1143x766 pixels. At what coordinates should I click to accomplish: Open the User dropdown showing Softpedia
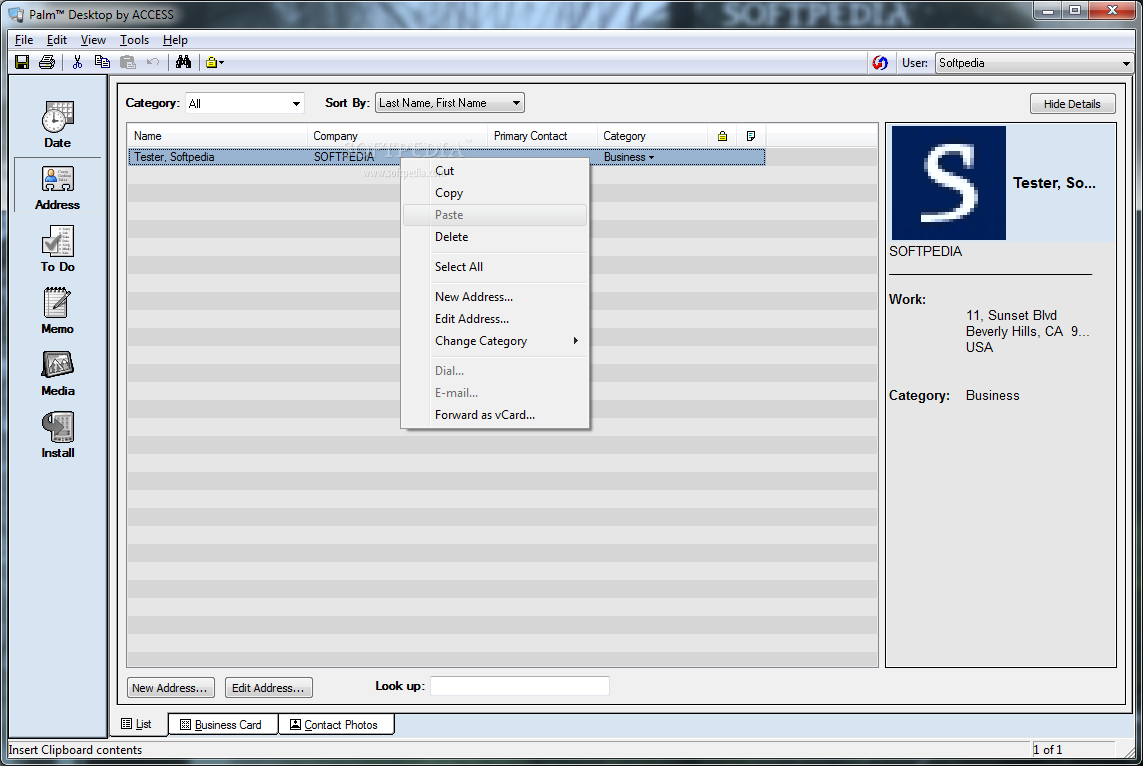click(x=1034, y=63)
